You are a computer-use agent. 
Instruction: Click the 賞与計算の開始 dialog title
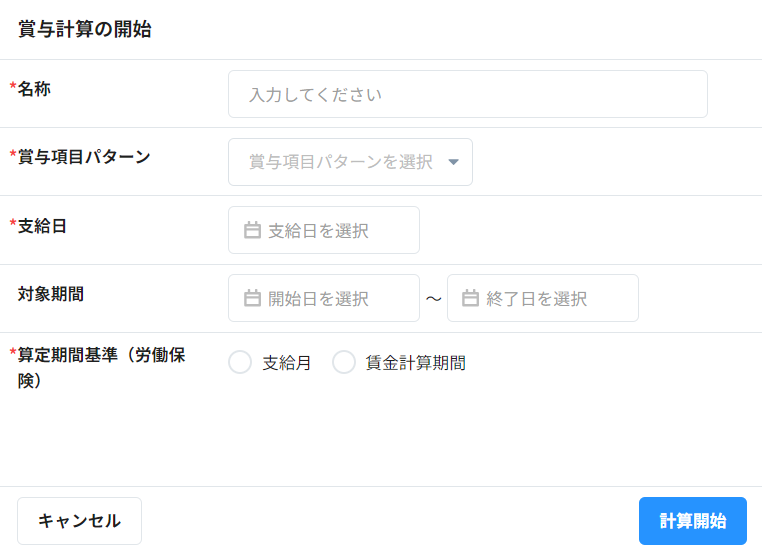[85, 30]
